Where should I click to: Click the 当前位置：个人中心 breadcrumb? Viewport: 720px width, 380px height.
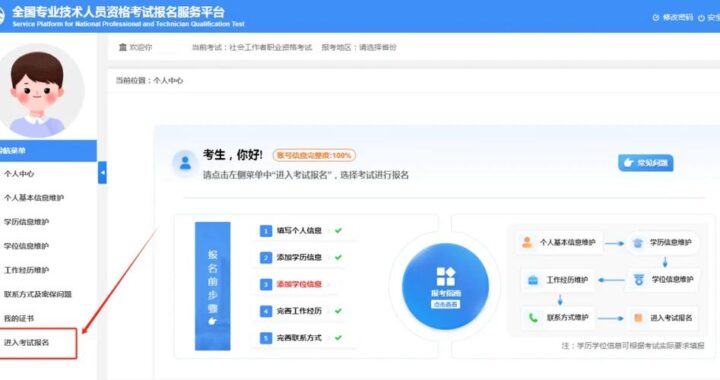(x=149, y=80)
